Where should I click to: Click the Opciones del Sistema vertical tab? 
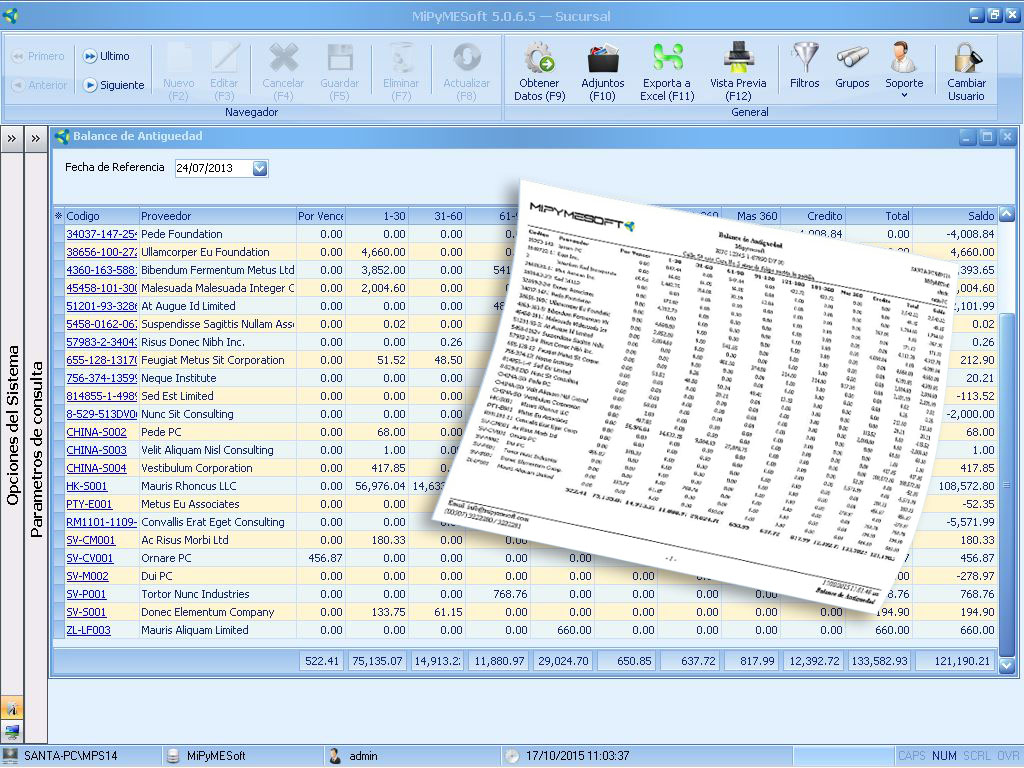pos(12,424)
